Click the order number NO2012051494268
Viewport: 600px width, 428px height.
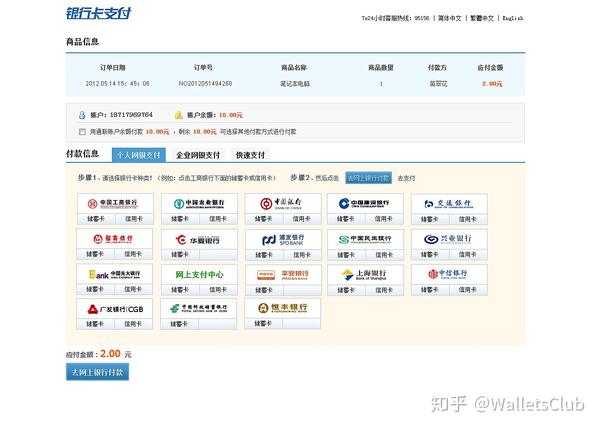pos(205,83)
